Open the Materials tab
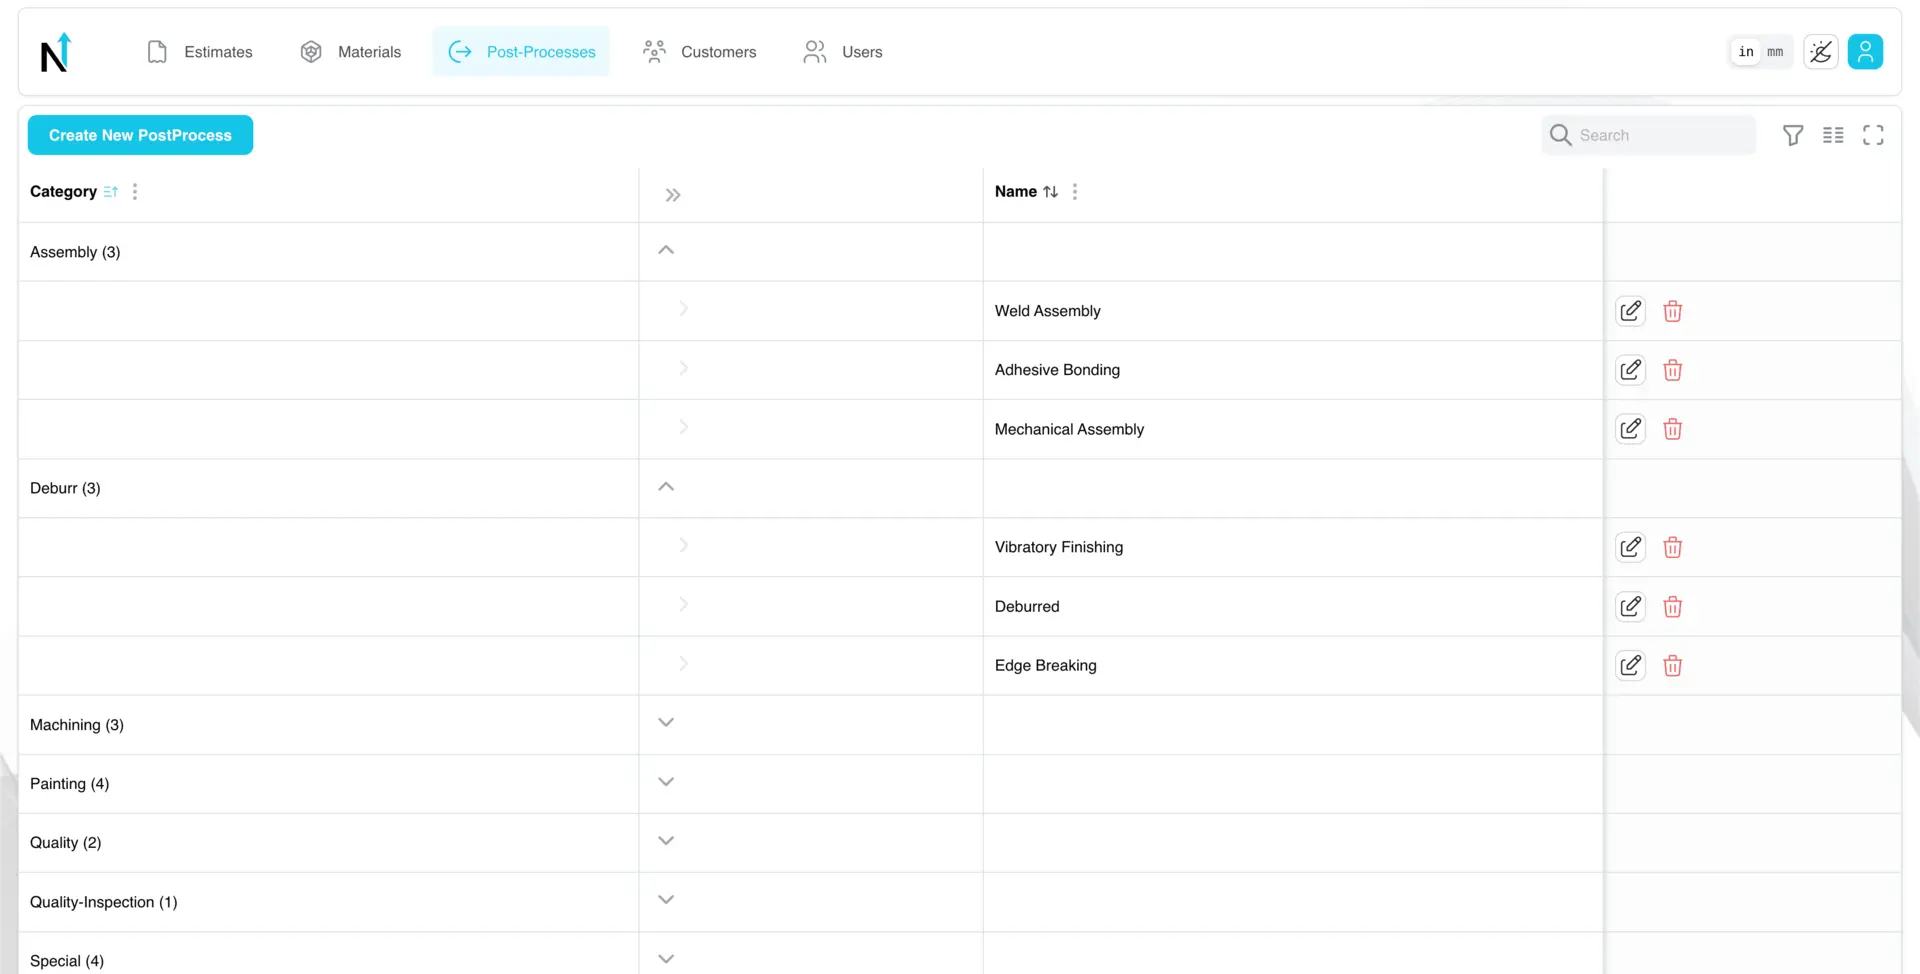The height and width of the screenshot is (974, 1920). click(351, 52)
